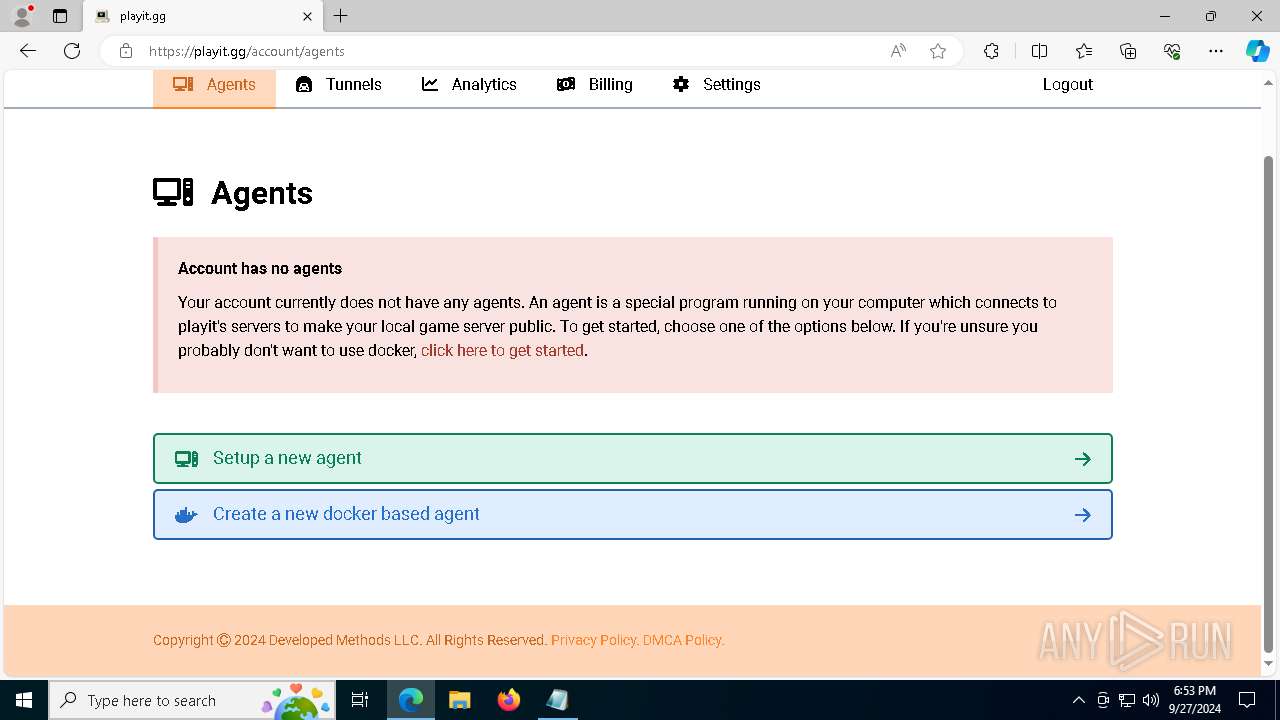Open Microsoft Edge from taskbar

click(411, 700)
